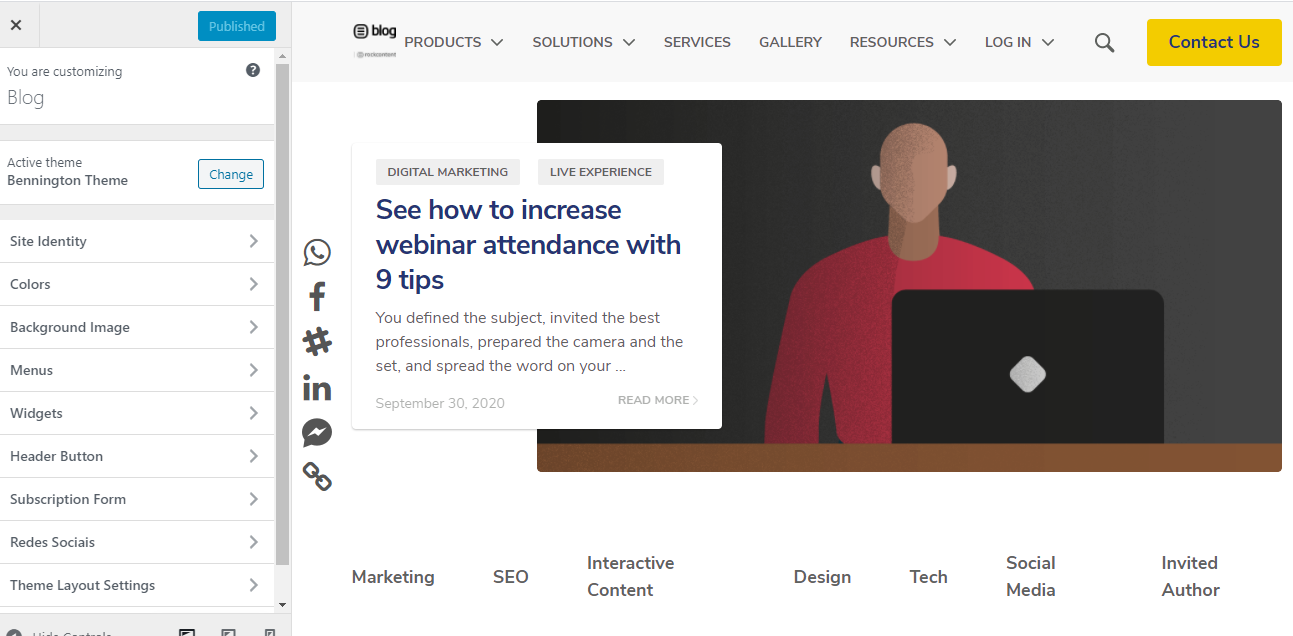
Task: Click the 'You are customizing' label
Action: pos(65,72)
